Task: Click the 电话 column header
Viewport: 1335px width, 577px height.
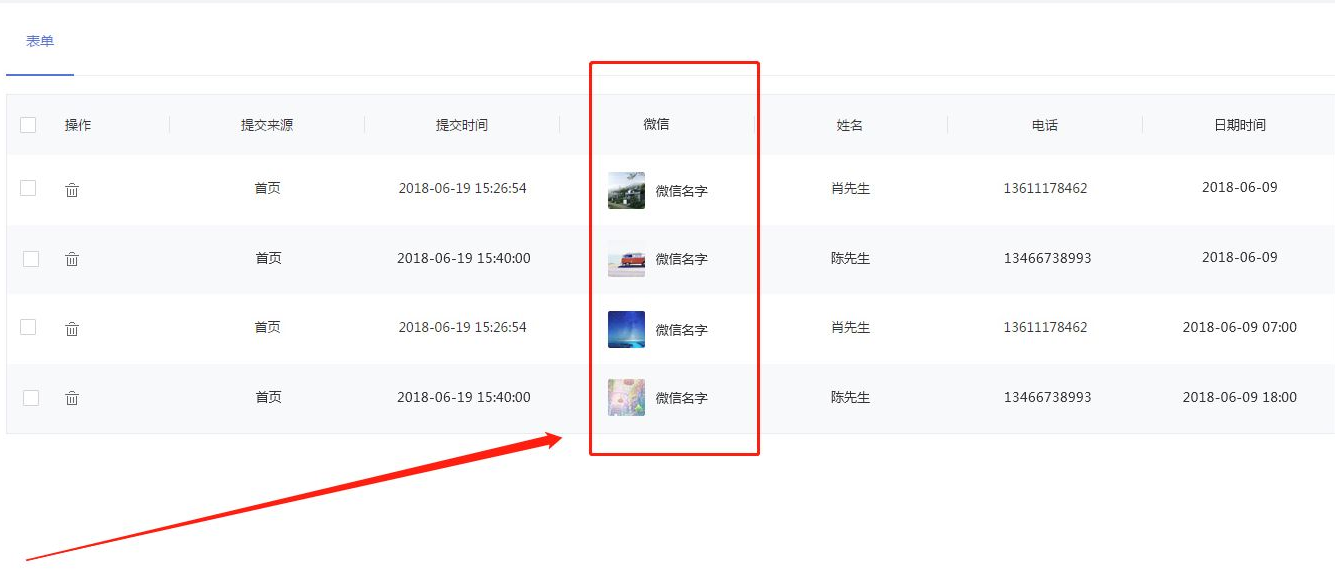Action: click(x=1045, y=125)
